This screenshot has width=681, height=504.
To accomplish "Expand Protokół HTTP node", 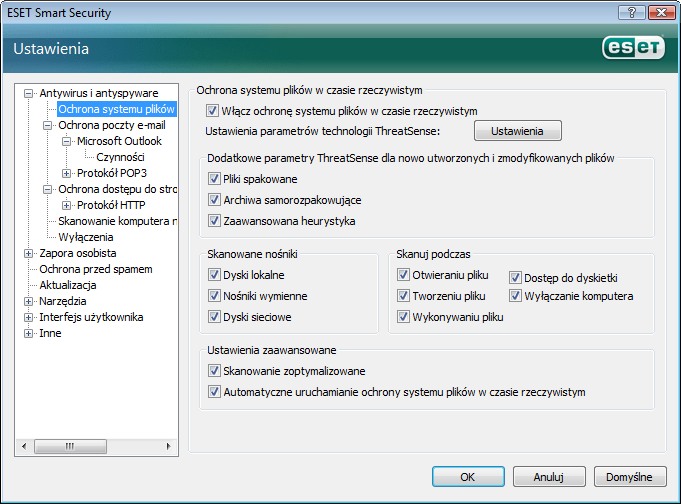I will (66, 206).
